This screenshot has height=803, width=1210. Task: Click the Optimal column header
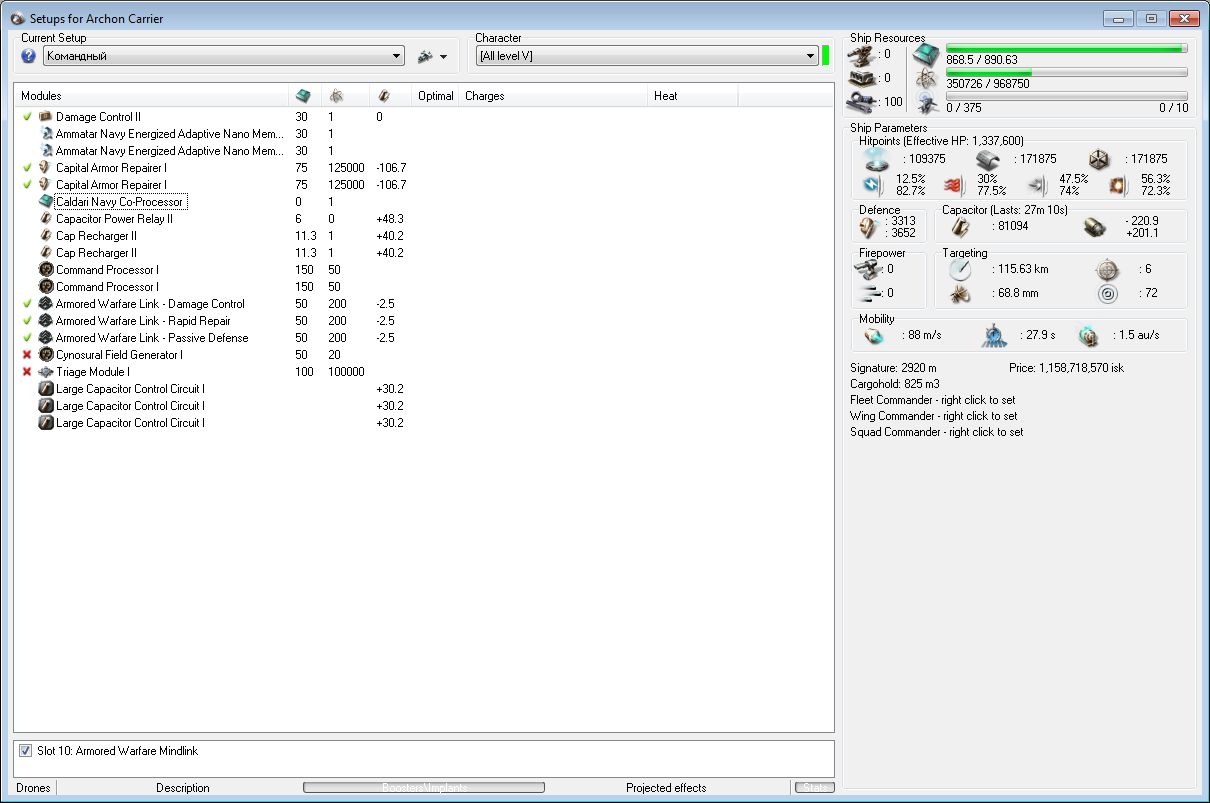point(436,96)
